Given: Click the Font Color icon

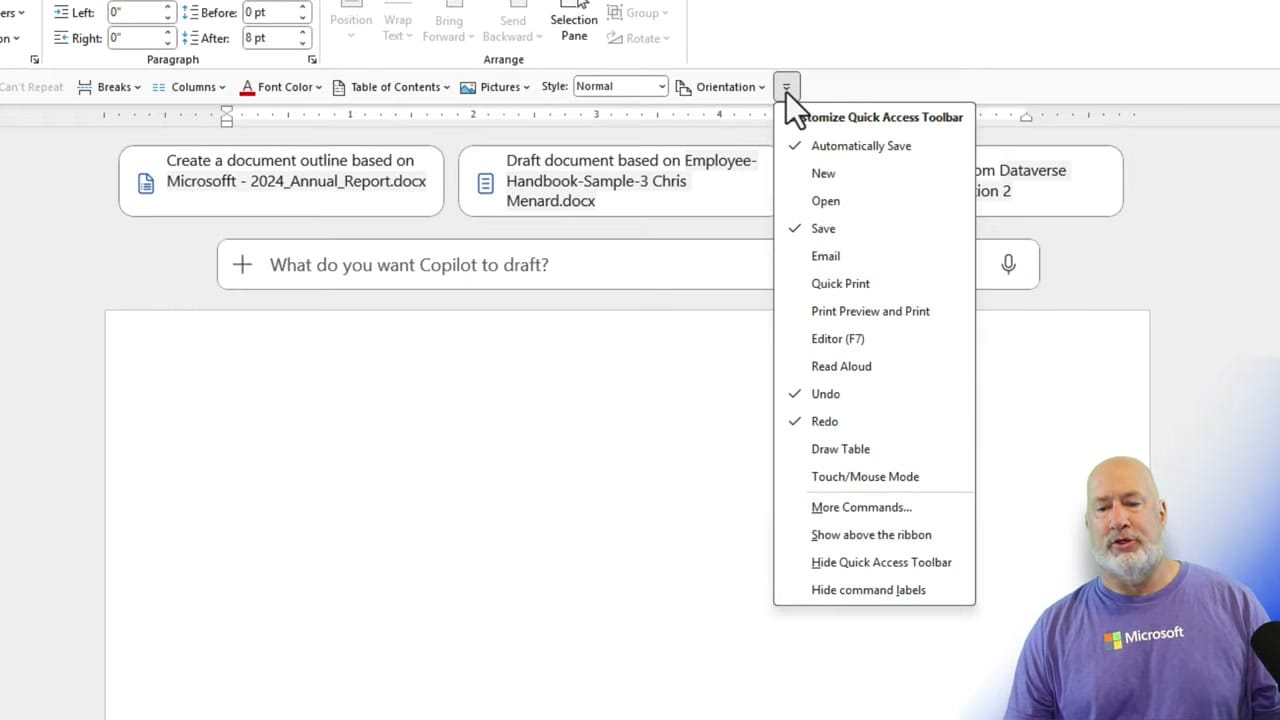Looking at the screenshot, I should click(247, 87).
